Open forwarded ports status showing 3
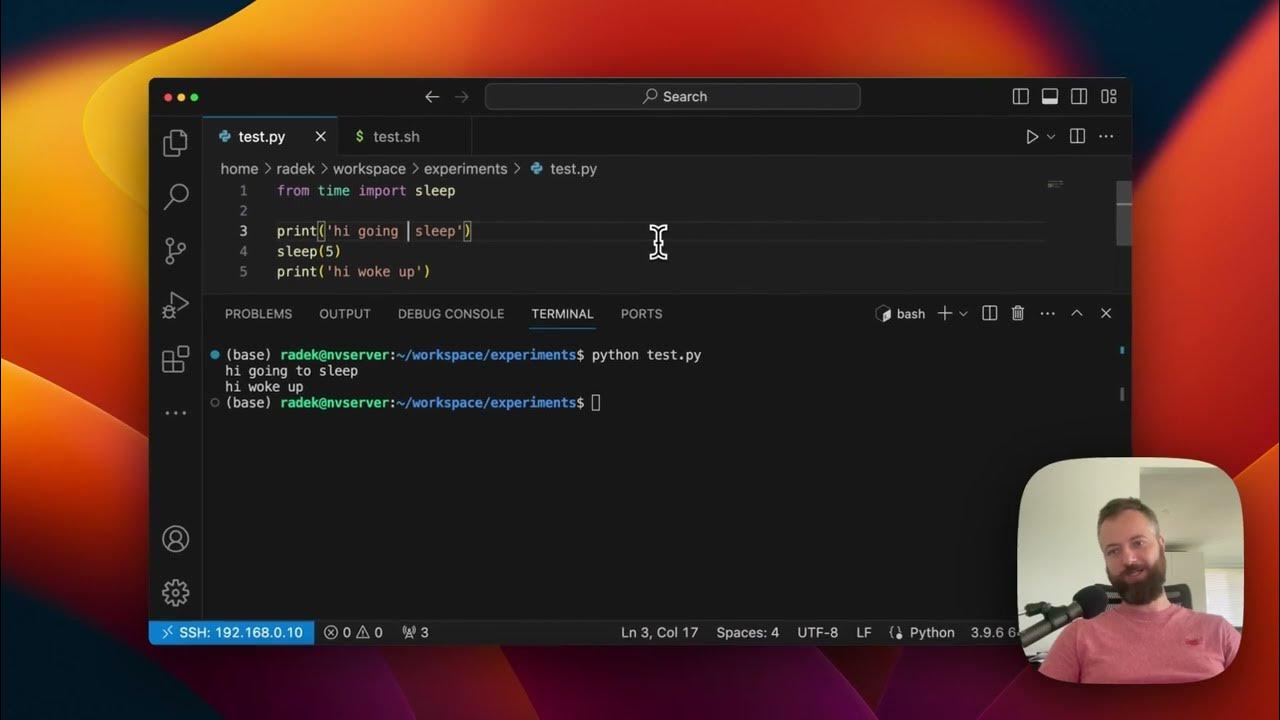Image resolution: width=1280 pixels, height=720 pixels. [415, 633]
